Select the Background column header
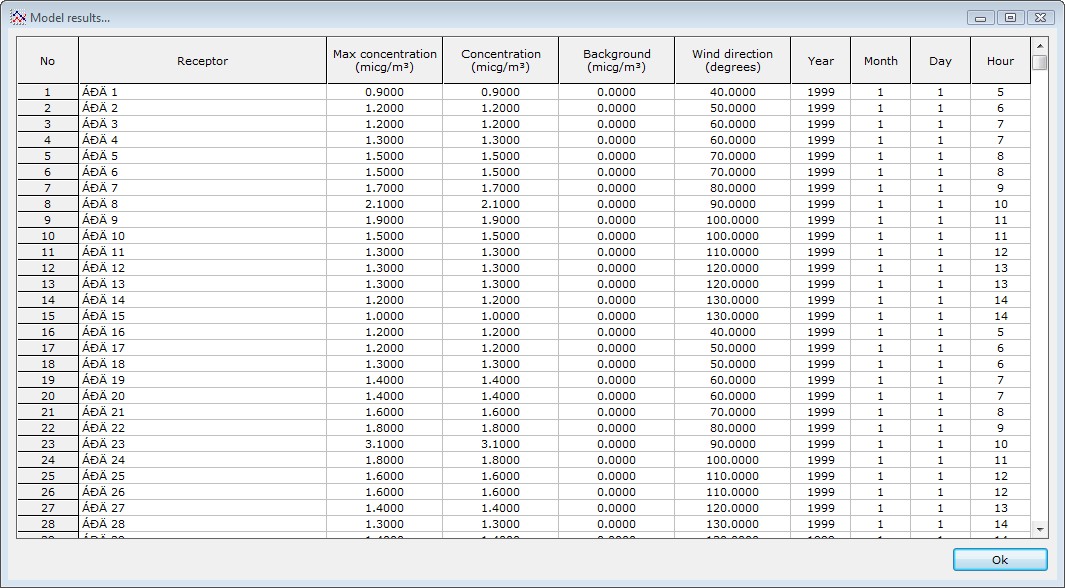 pyautogui.click(x=616, y=61)
